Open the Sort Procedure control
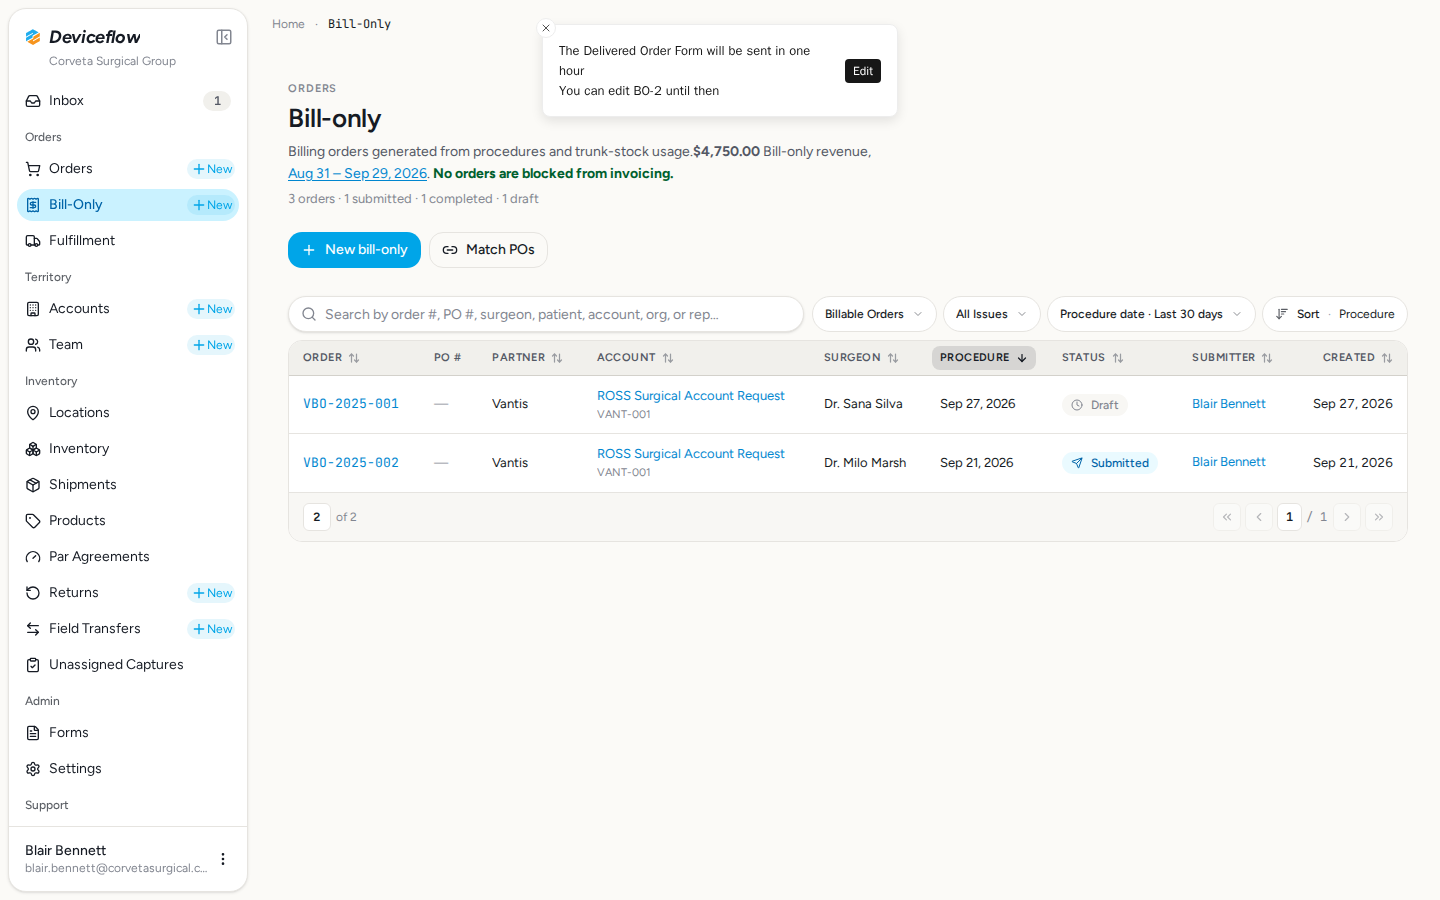Image resolution: width=1440 pixels, height=900 pixels. (1334, 314)
